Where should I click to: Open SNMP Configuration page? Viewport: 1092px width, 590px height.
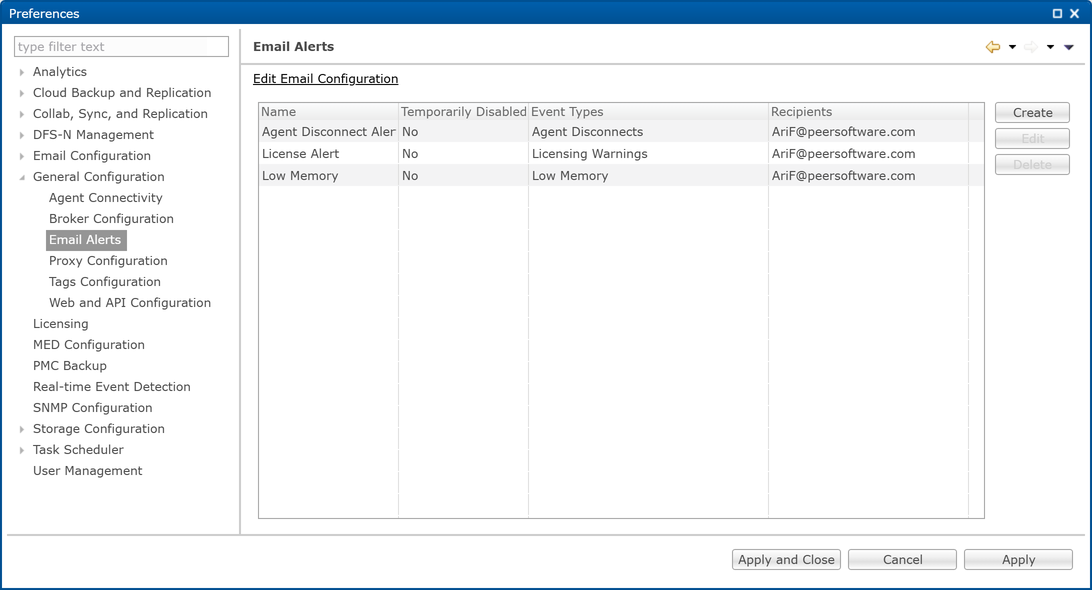click(93, 407)
